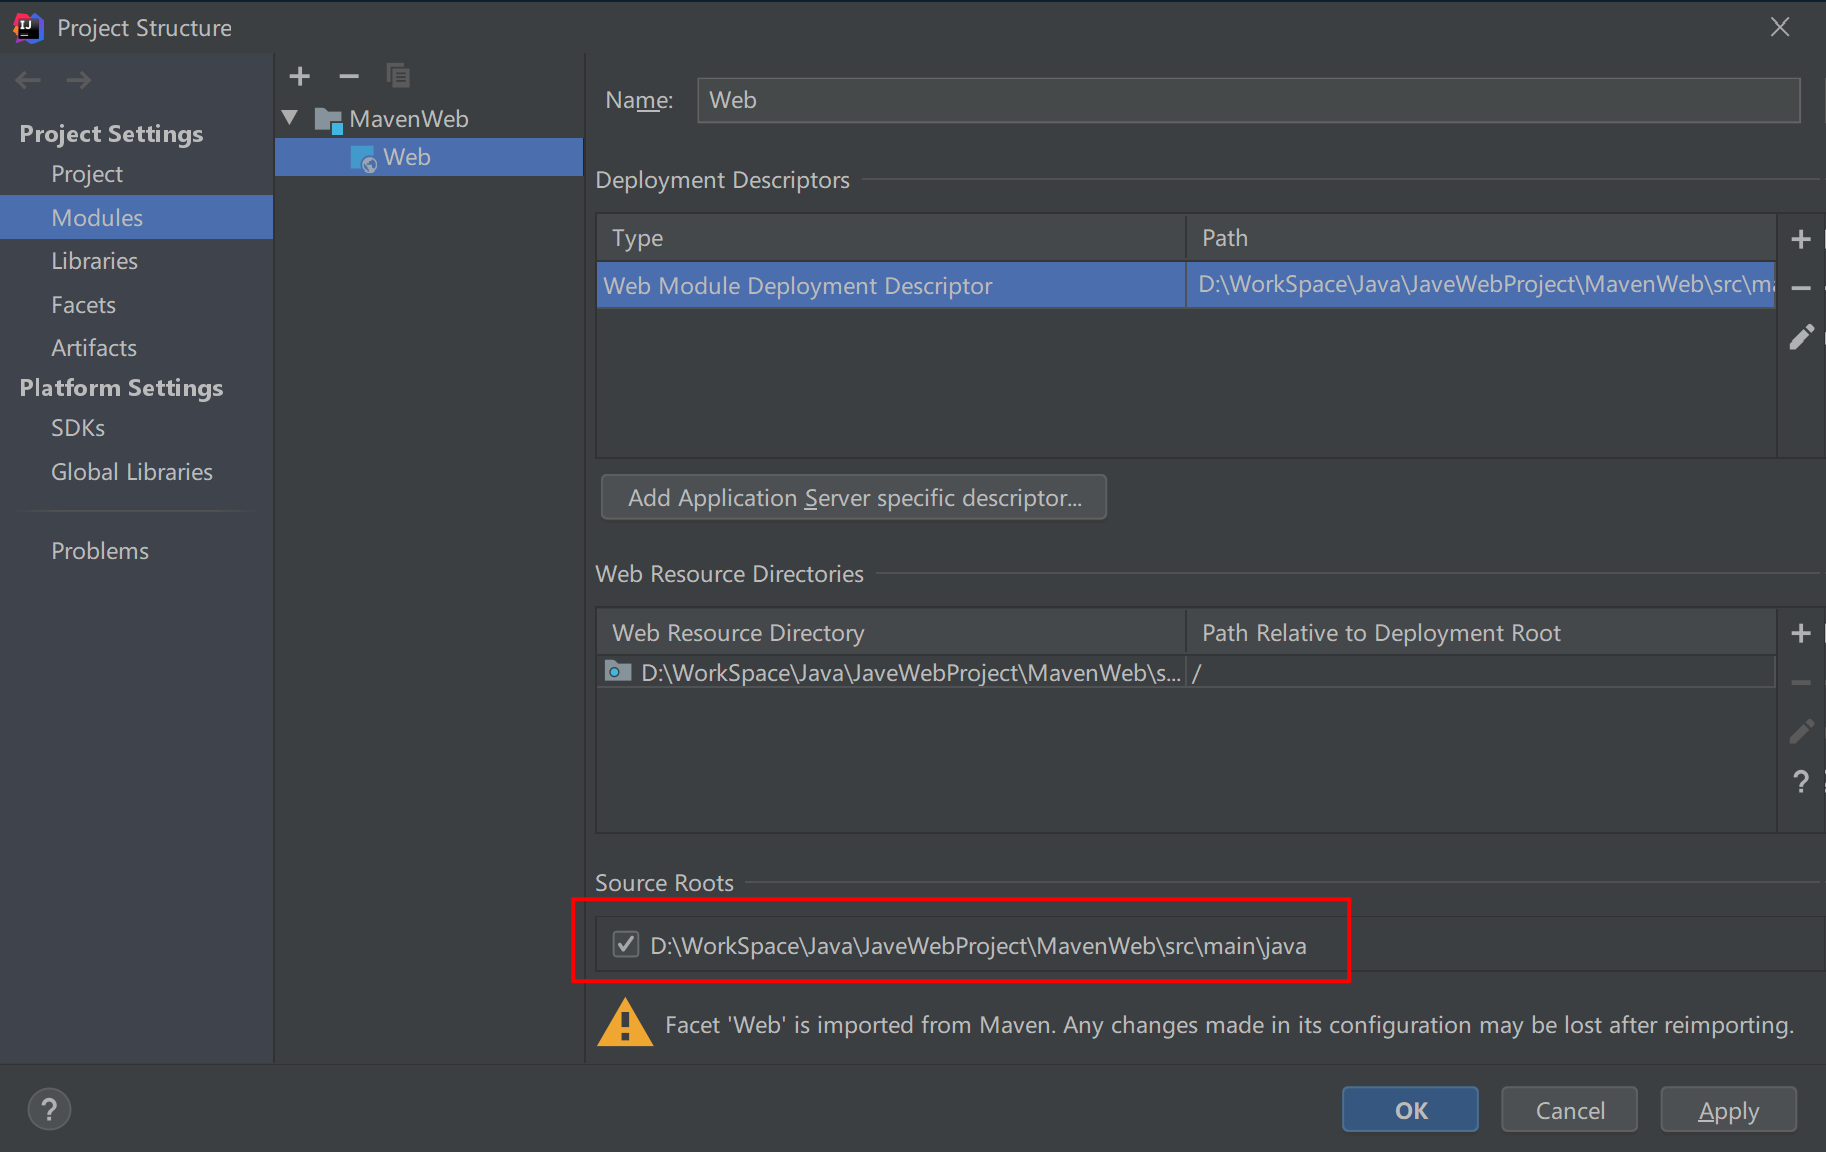Copy the selected module icon
The height and width of the screenshot is (1152, 1826).
(x=398, y=76)
